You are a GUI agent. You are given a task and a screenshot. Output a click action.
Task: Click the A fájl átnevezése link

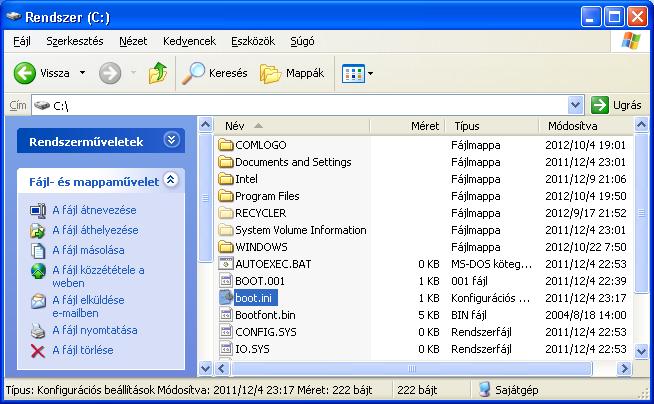[94, 210]
